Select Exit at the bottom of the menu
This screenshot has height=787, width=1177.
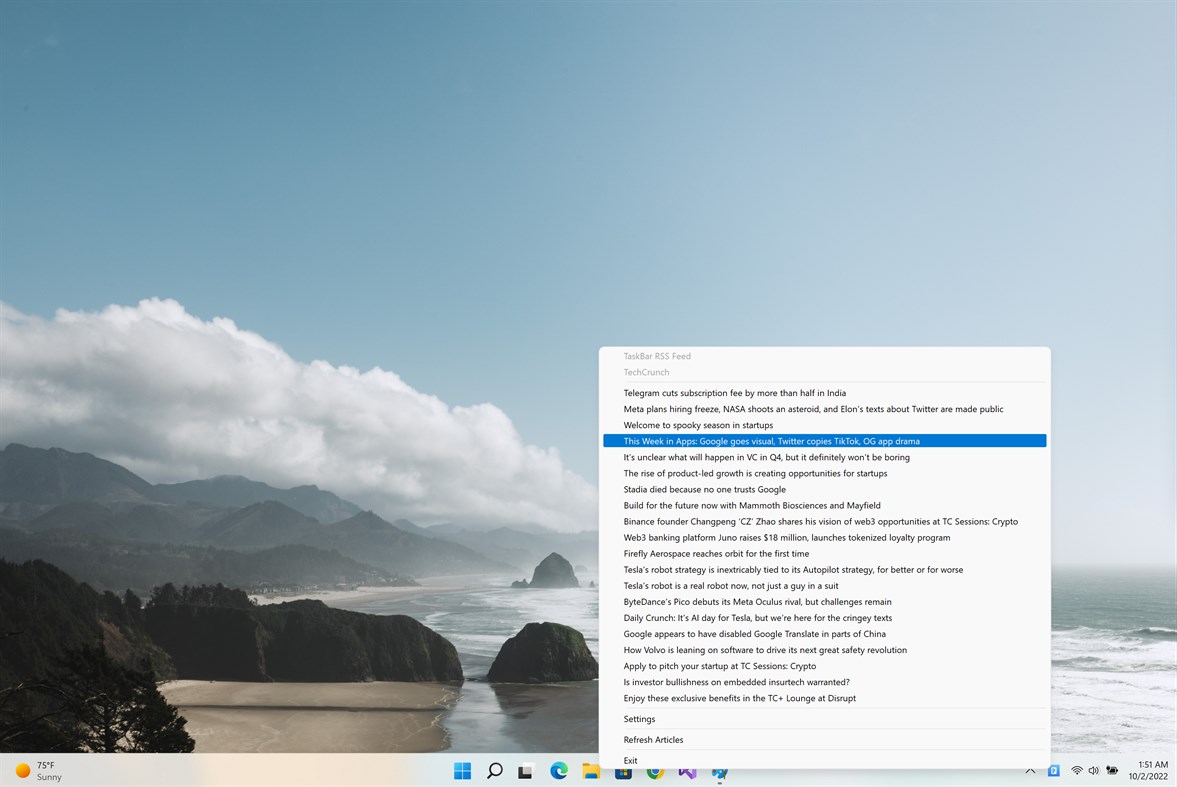(x=630, y=760)
